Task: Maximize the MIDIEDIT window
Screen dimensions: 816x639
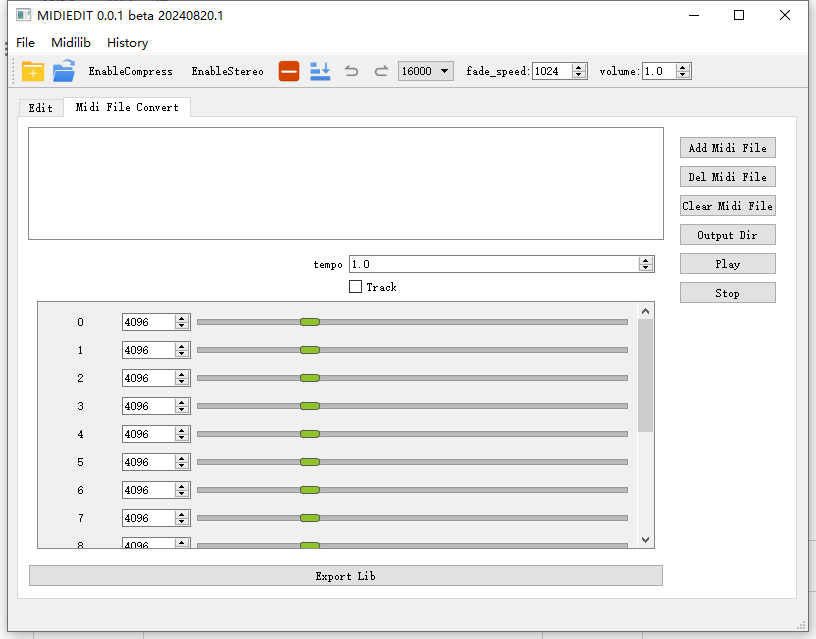Action: (739, 16)
